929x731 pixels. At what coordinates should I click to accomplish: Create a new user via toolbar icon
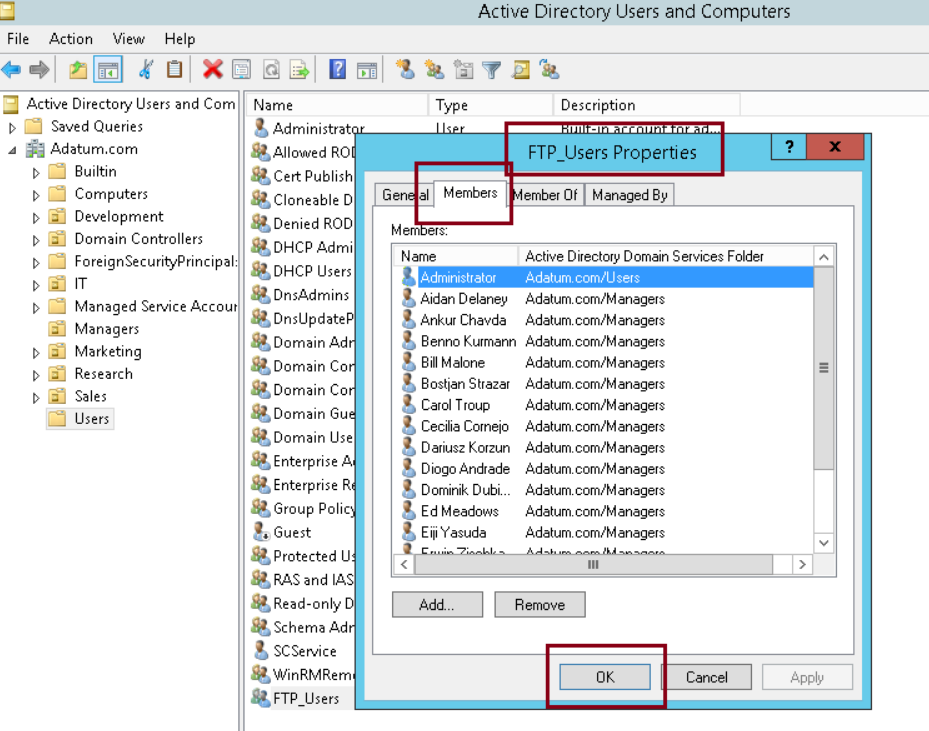tap(405, 70)
